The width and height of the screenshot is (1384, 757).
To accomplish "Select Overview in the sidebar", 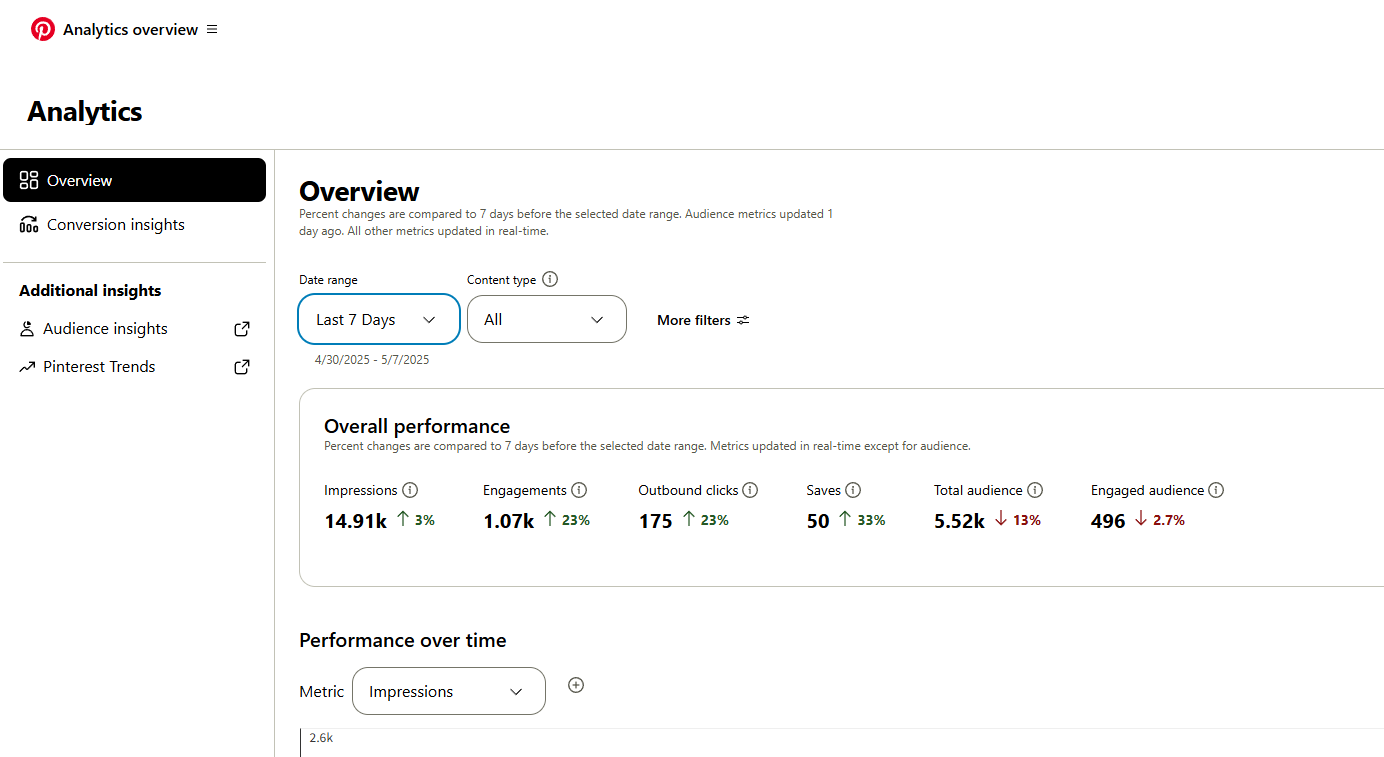I will pos(134,180).
